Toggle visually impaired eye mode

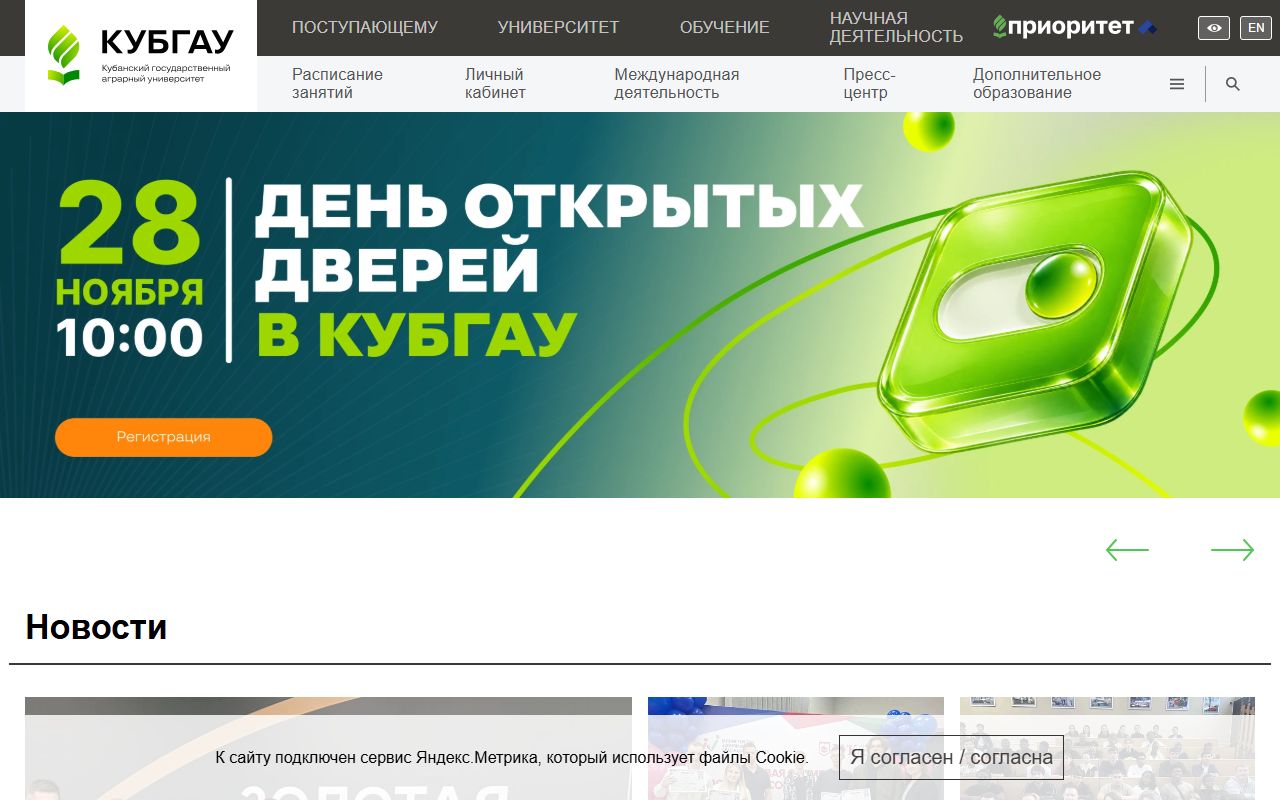[1214, 28]
